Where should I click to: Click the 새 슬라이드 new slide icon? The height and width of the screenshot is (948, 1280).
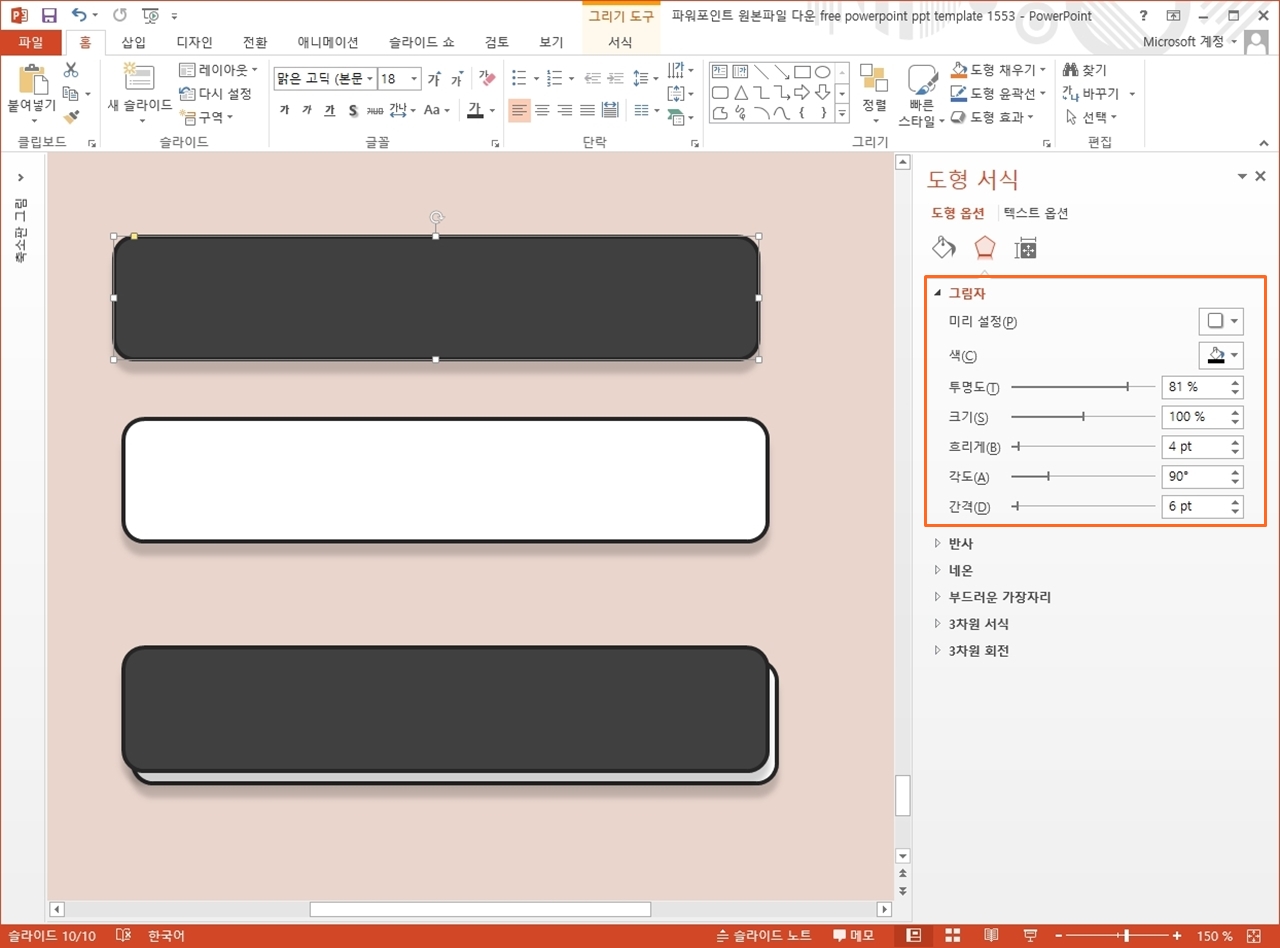click(138, 78)
